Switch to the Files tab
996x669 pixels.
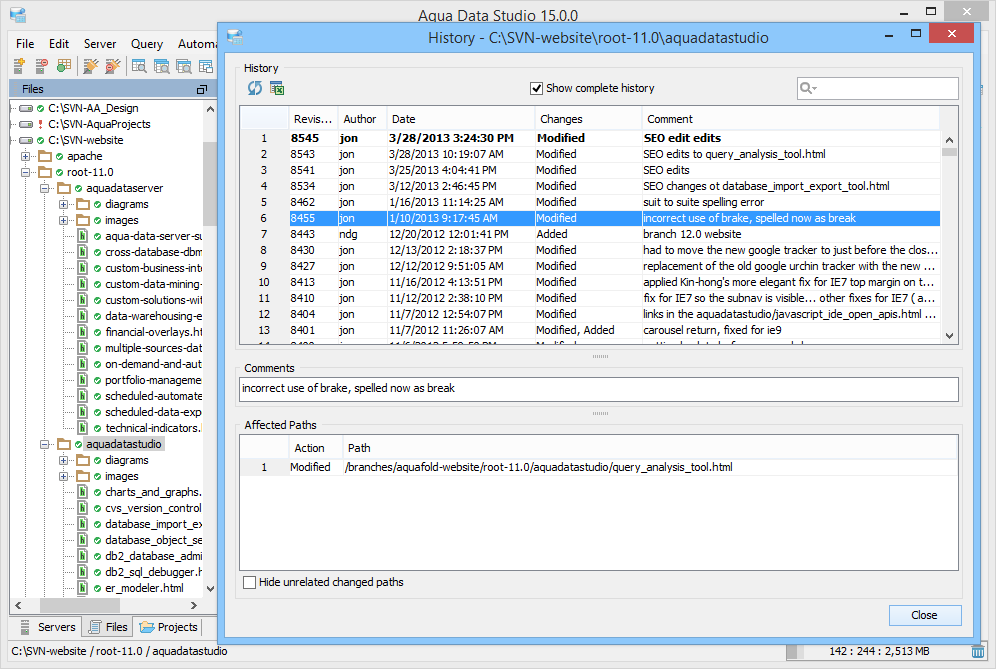coord(108,627)
